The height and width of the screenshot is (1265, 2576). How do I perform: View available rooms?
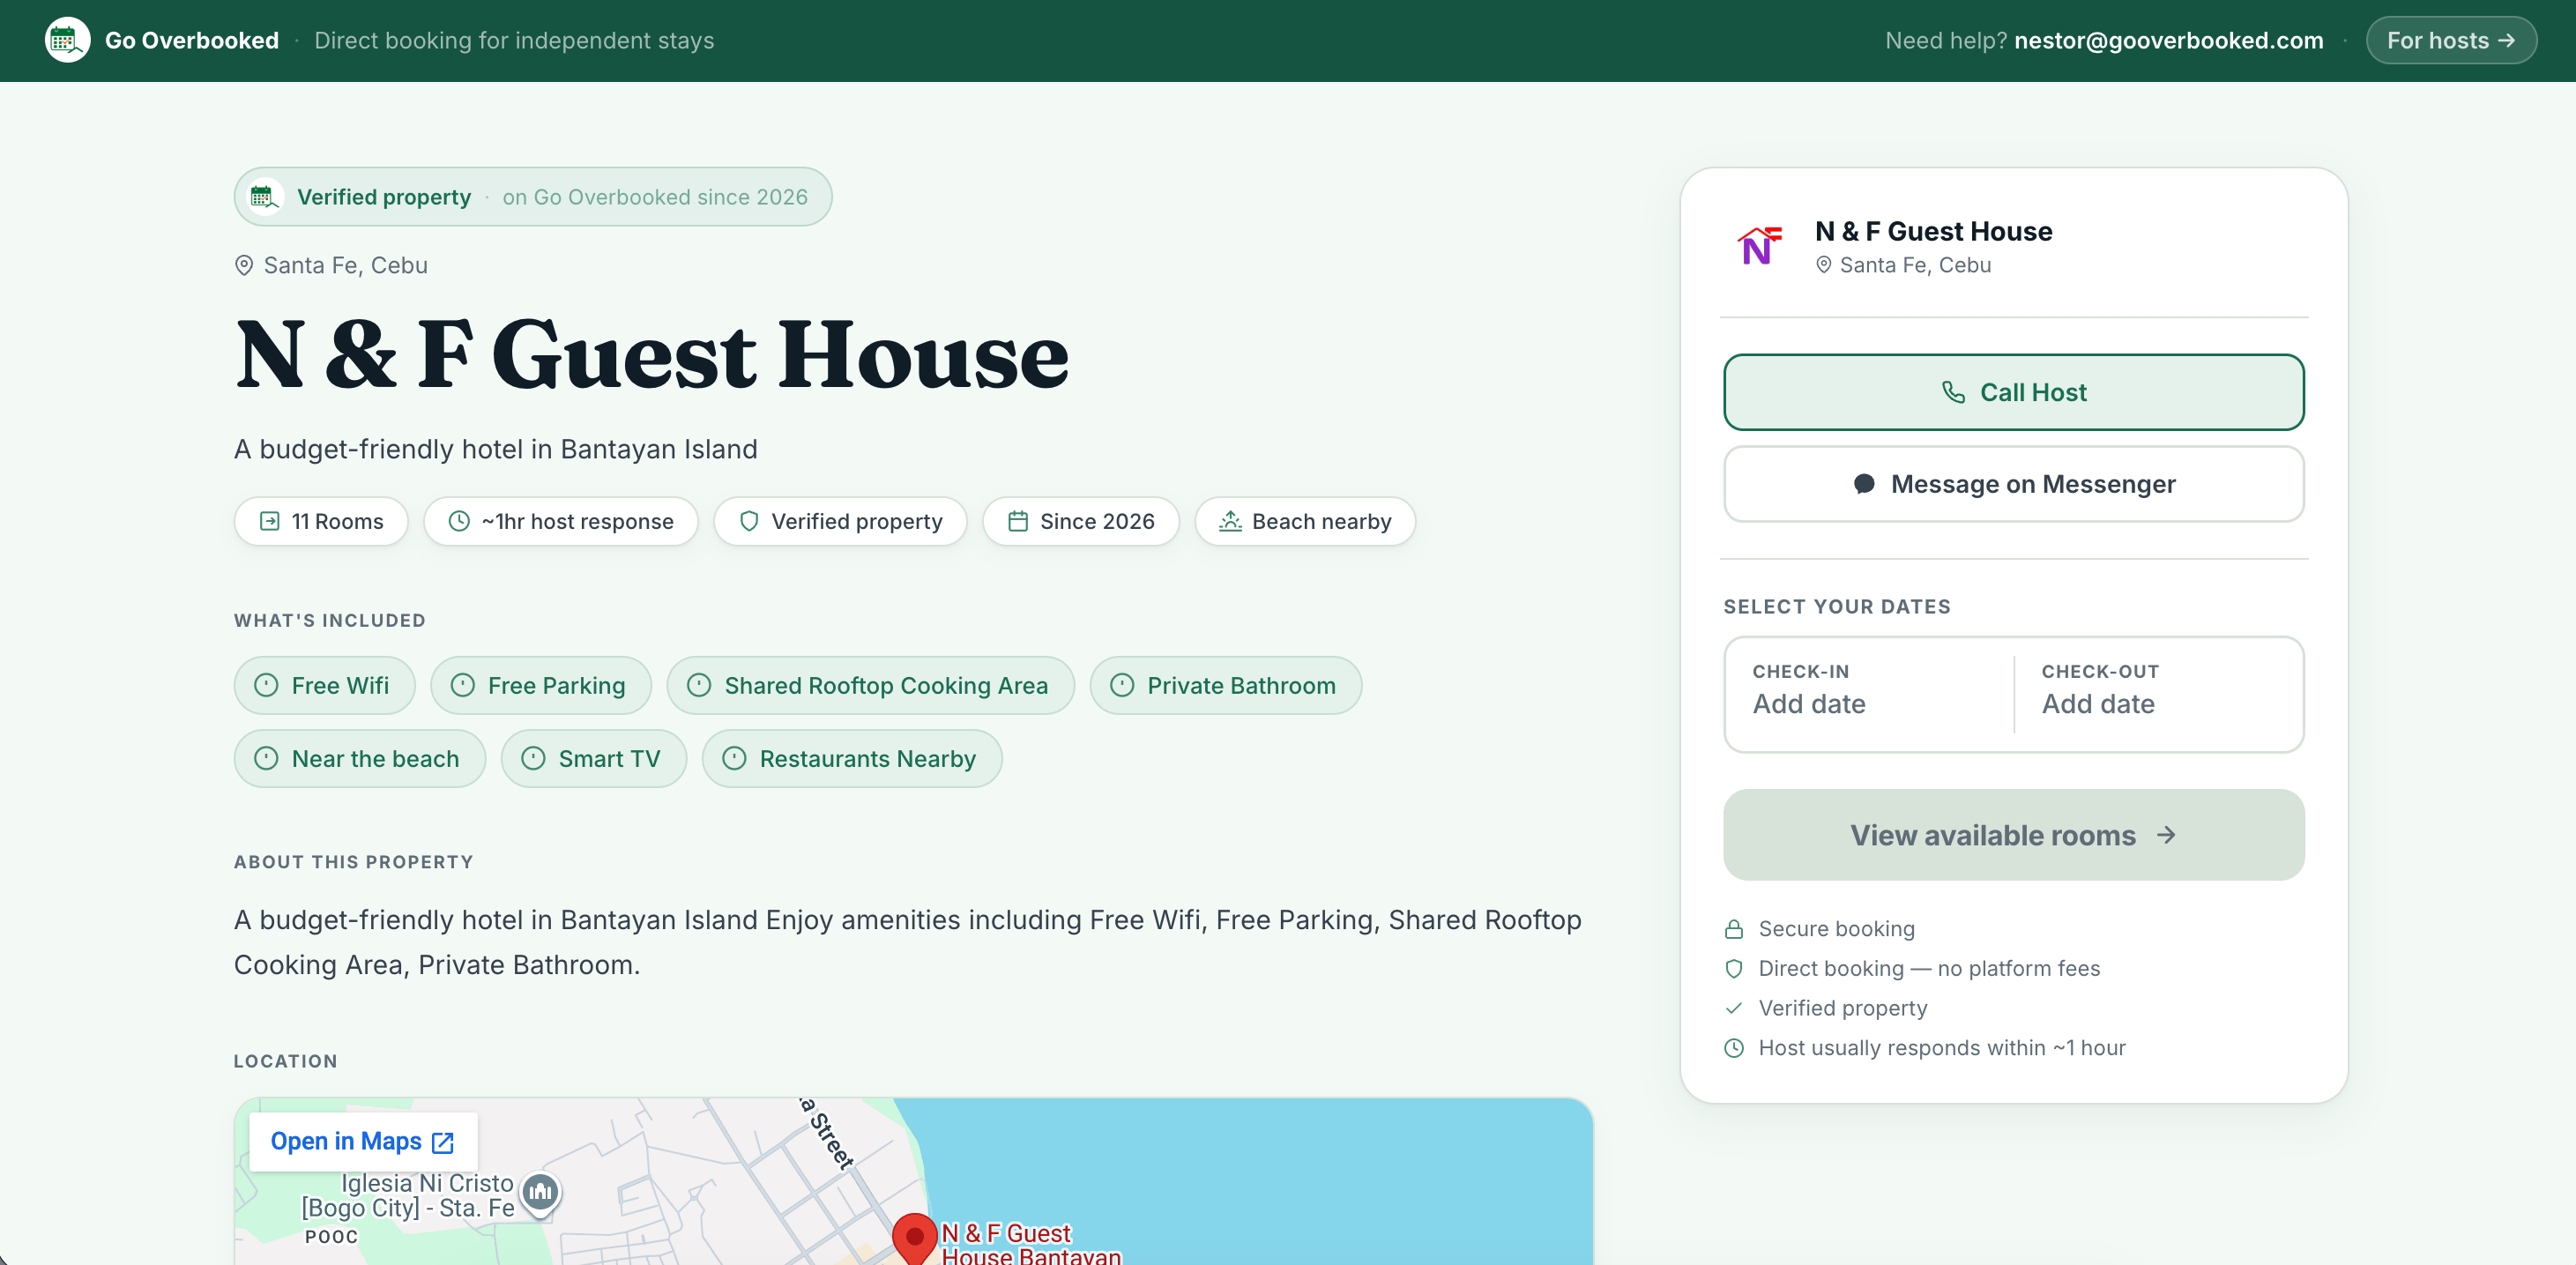(x=2013, y=835)
